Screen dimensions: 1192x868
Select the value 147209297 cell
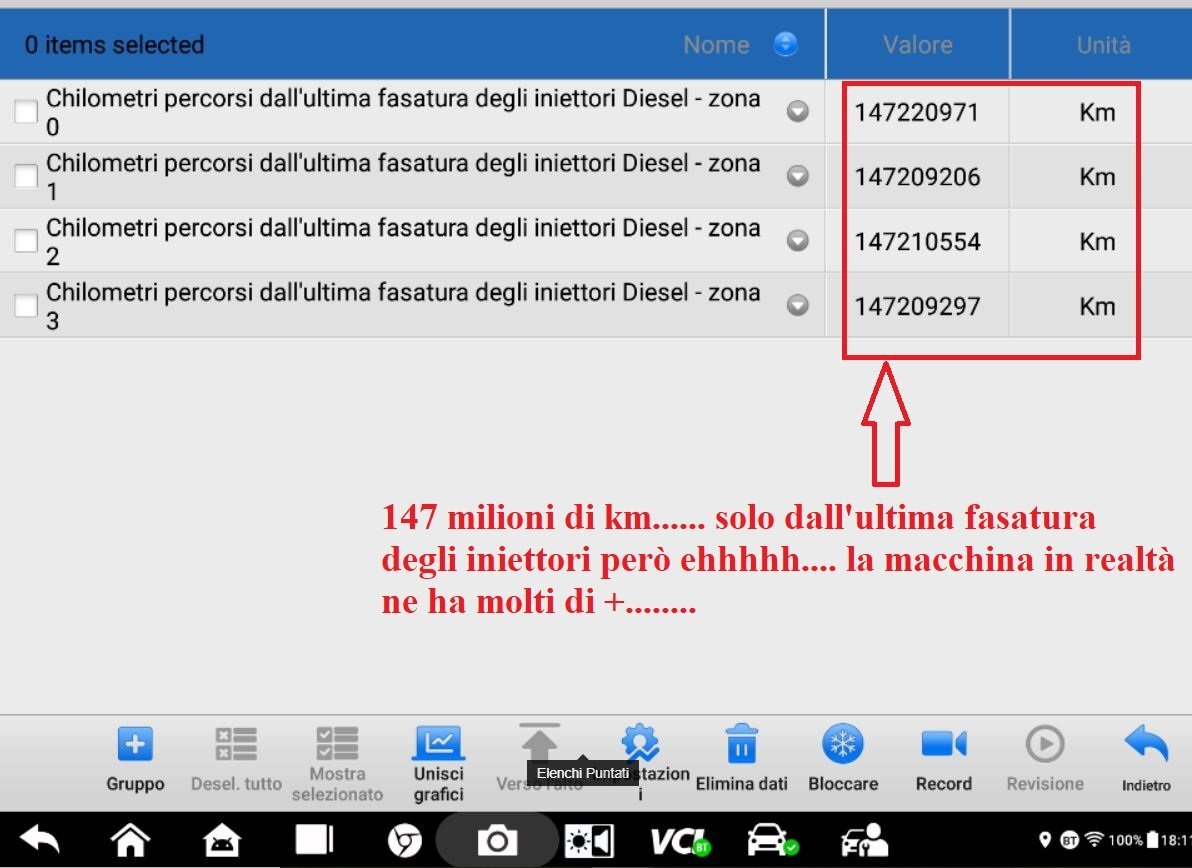(x=917, y=306)
